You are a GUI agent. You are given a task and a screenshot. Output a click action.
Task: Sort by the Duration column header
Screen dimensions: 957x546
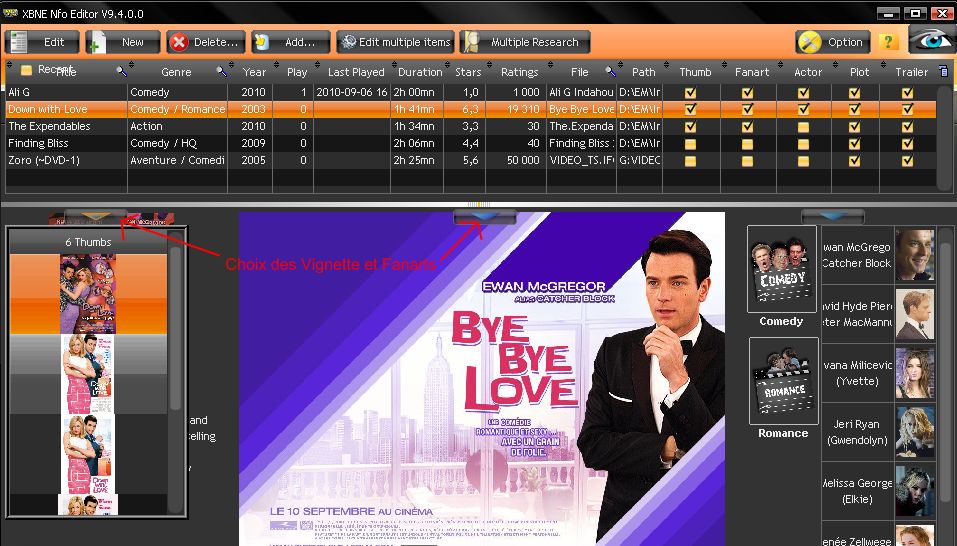[x=420, y=72]
